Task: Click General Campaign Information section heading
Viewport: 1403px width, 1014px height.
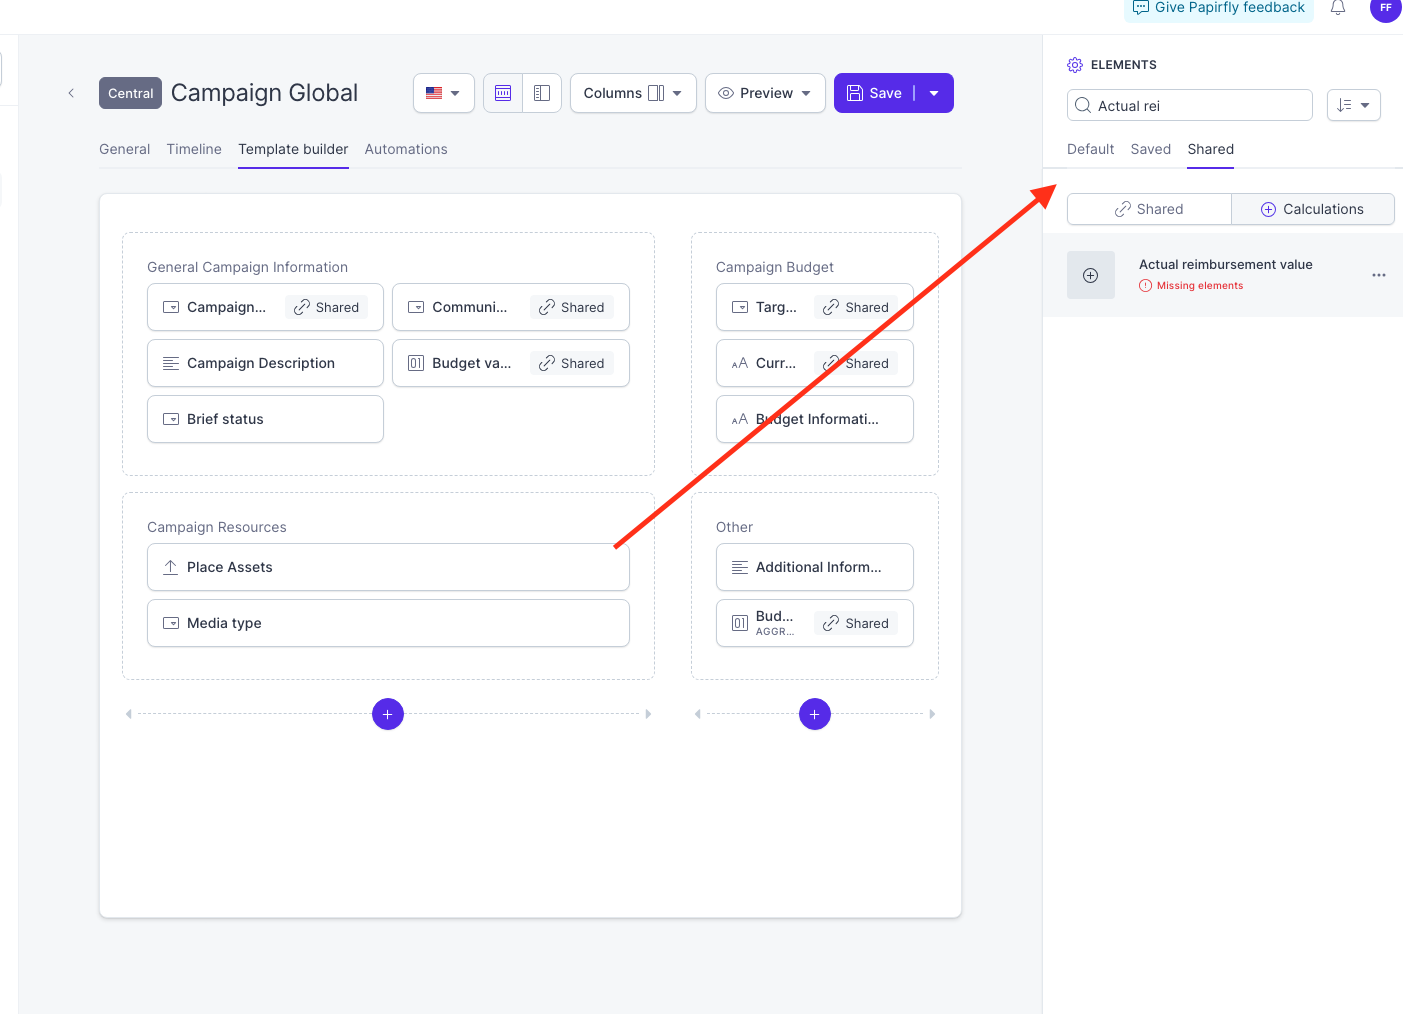Action: (x=247, y=267)
